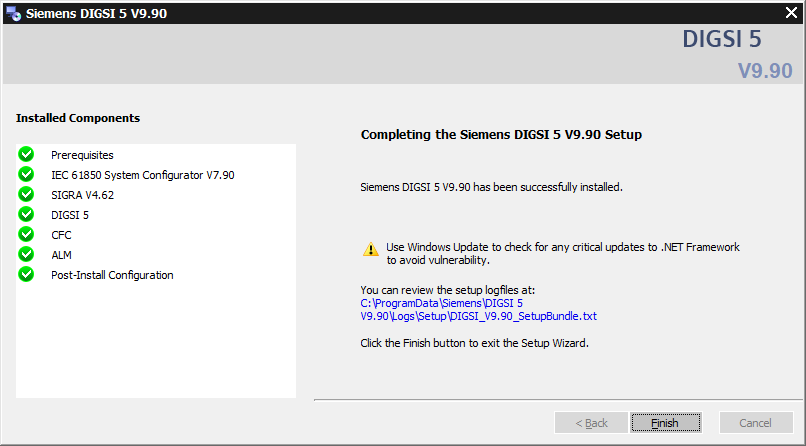Select the Post-Install Configuration item
The width and height of the screenshot is (806, 446).
pyautogui.click(x=112, y=275)
